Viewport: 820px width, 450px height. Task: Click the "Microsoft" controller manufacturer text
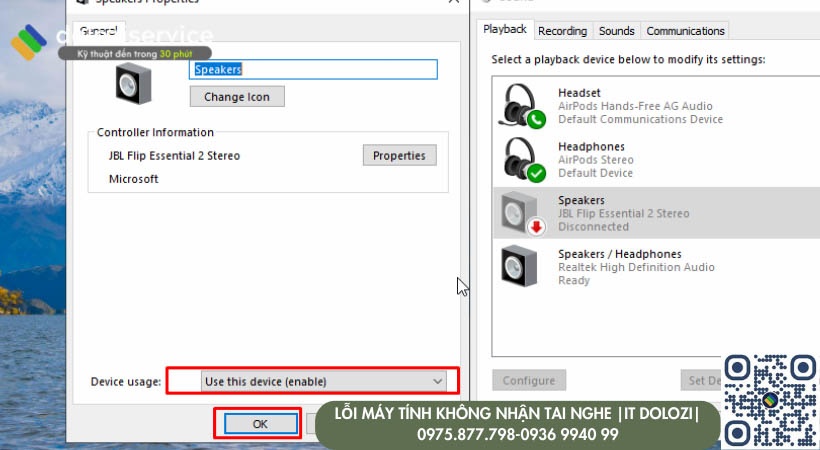point(133,179)
